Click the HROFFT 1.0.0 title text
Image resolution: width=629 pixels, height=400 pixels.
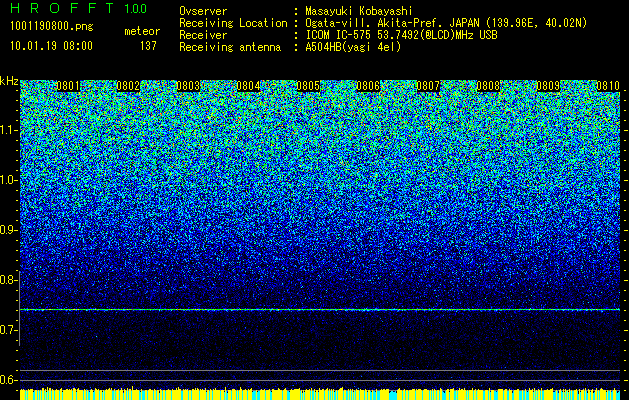78,8
